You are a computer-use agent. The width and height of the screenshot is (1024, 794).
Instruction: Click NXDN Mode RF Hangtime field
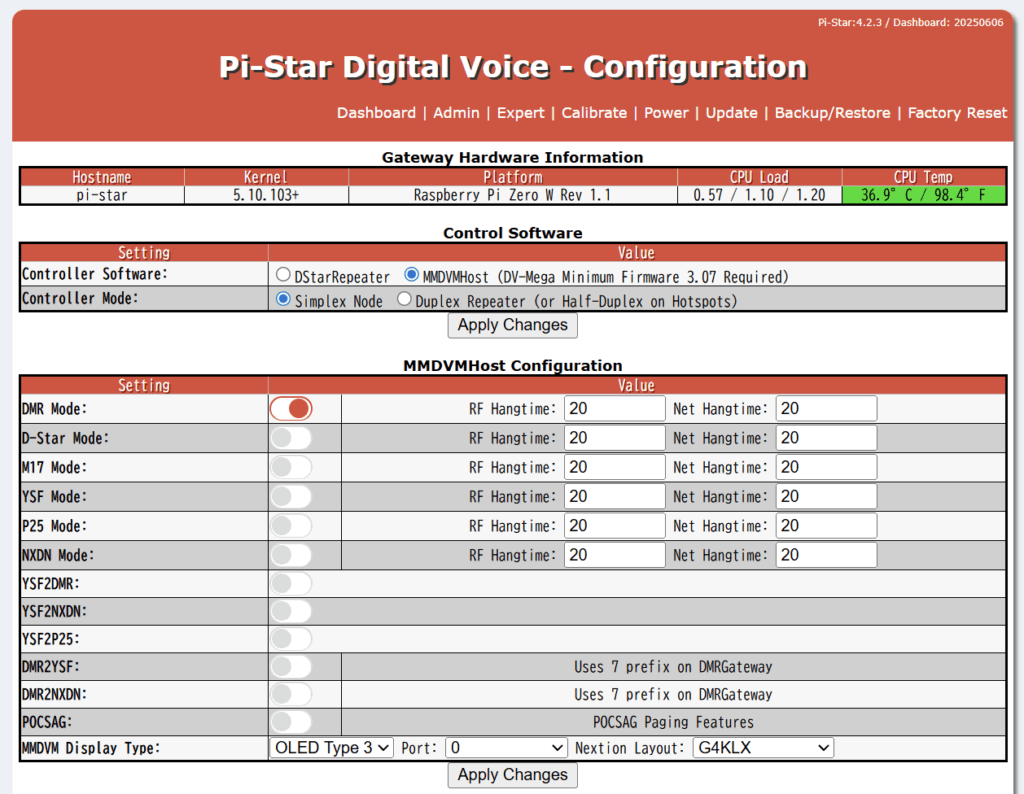615,556
